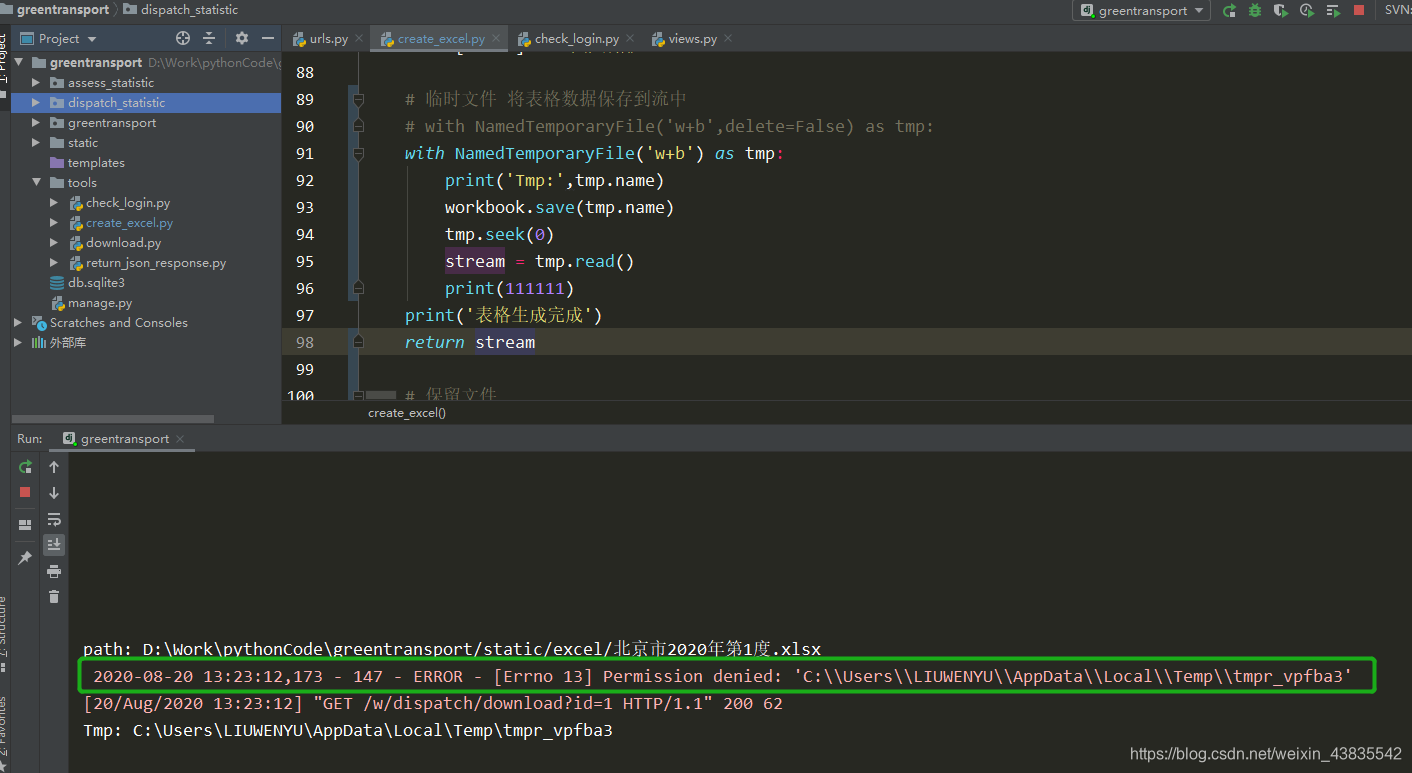This screenshot has height=773, width=1412.
Task: Click the Restore Layout icon in Run panel
Action: coord(25,524)
